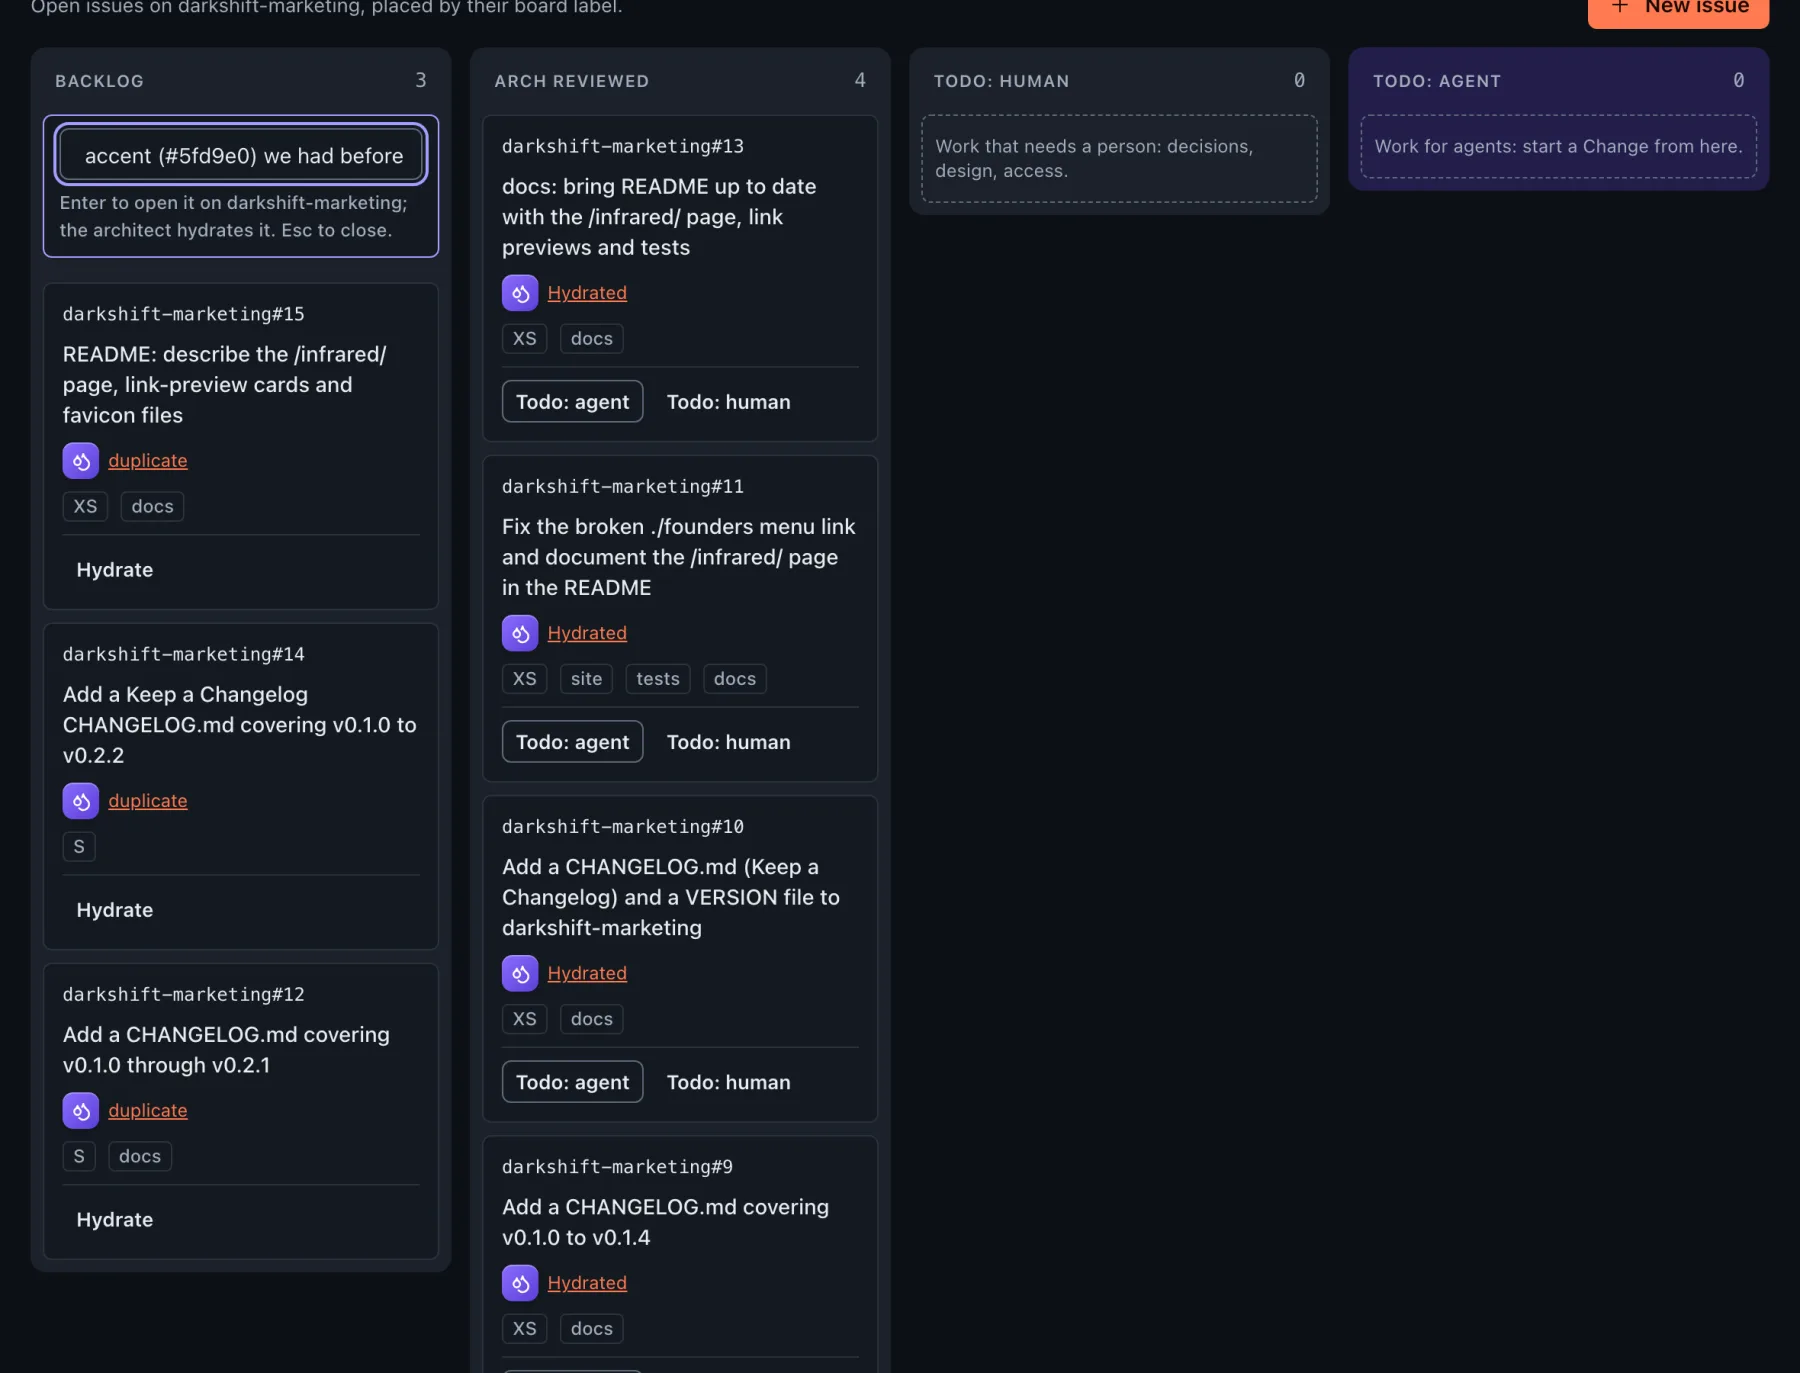Click the docs label on issue #9

(x=592, y=1329)
